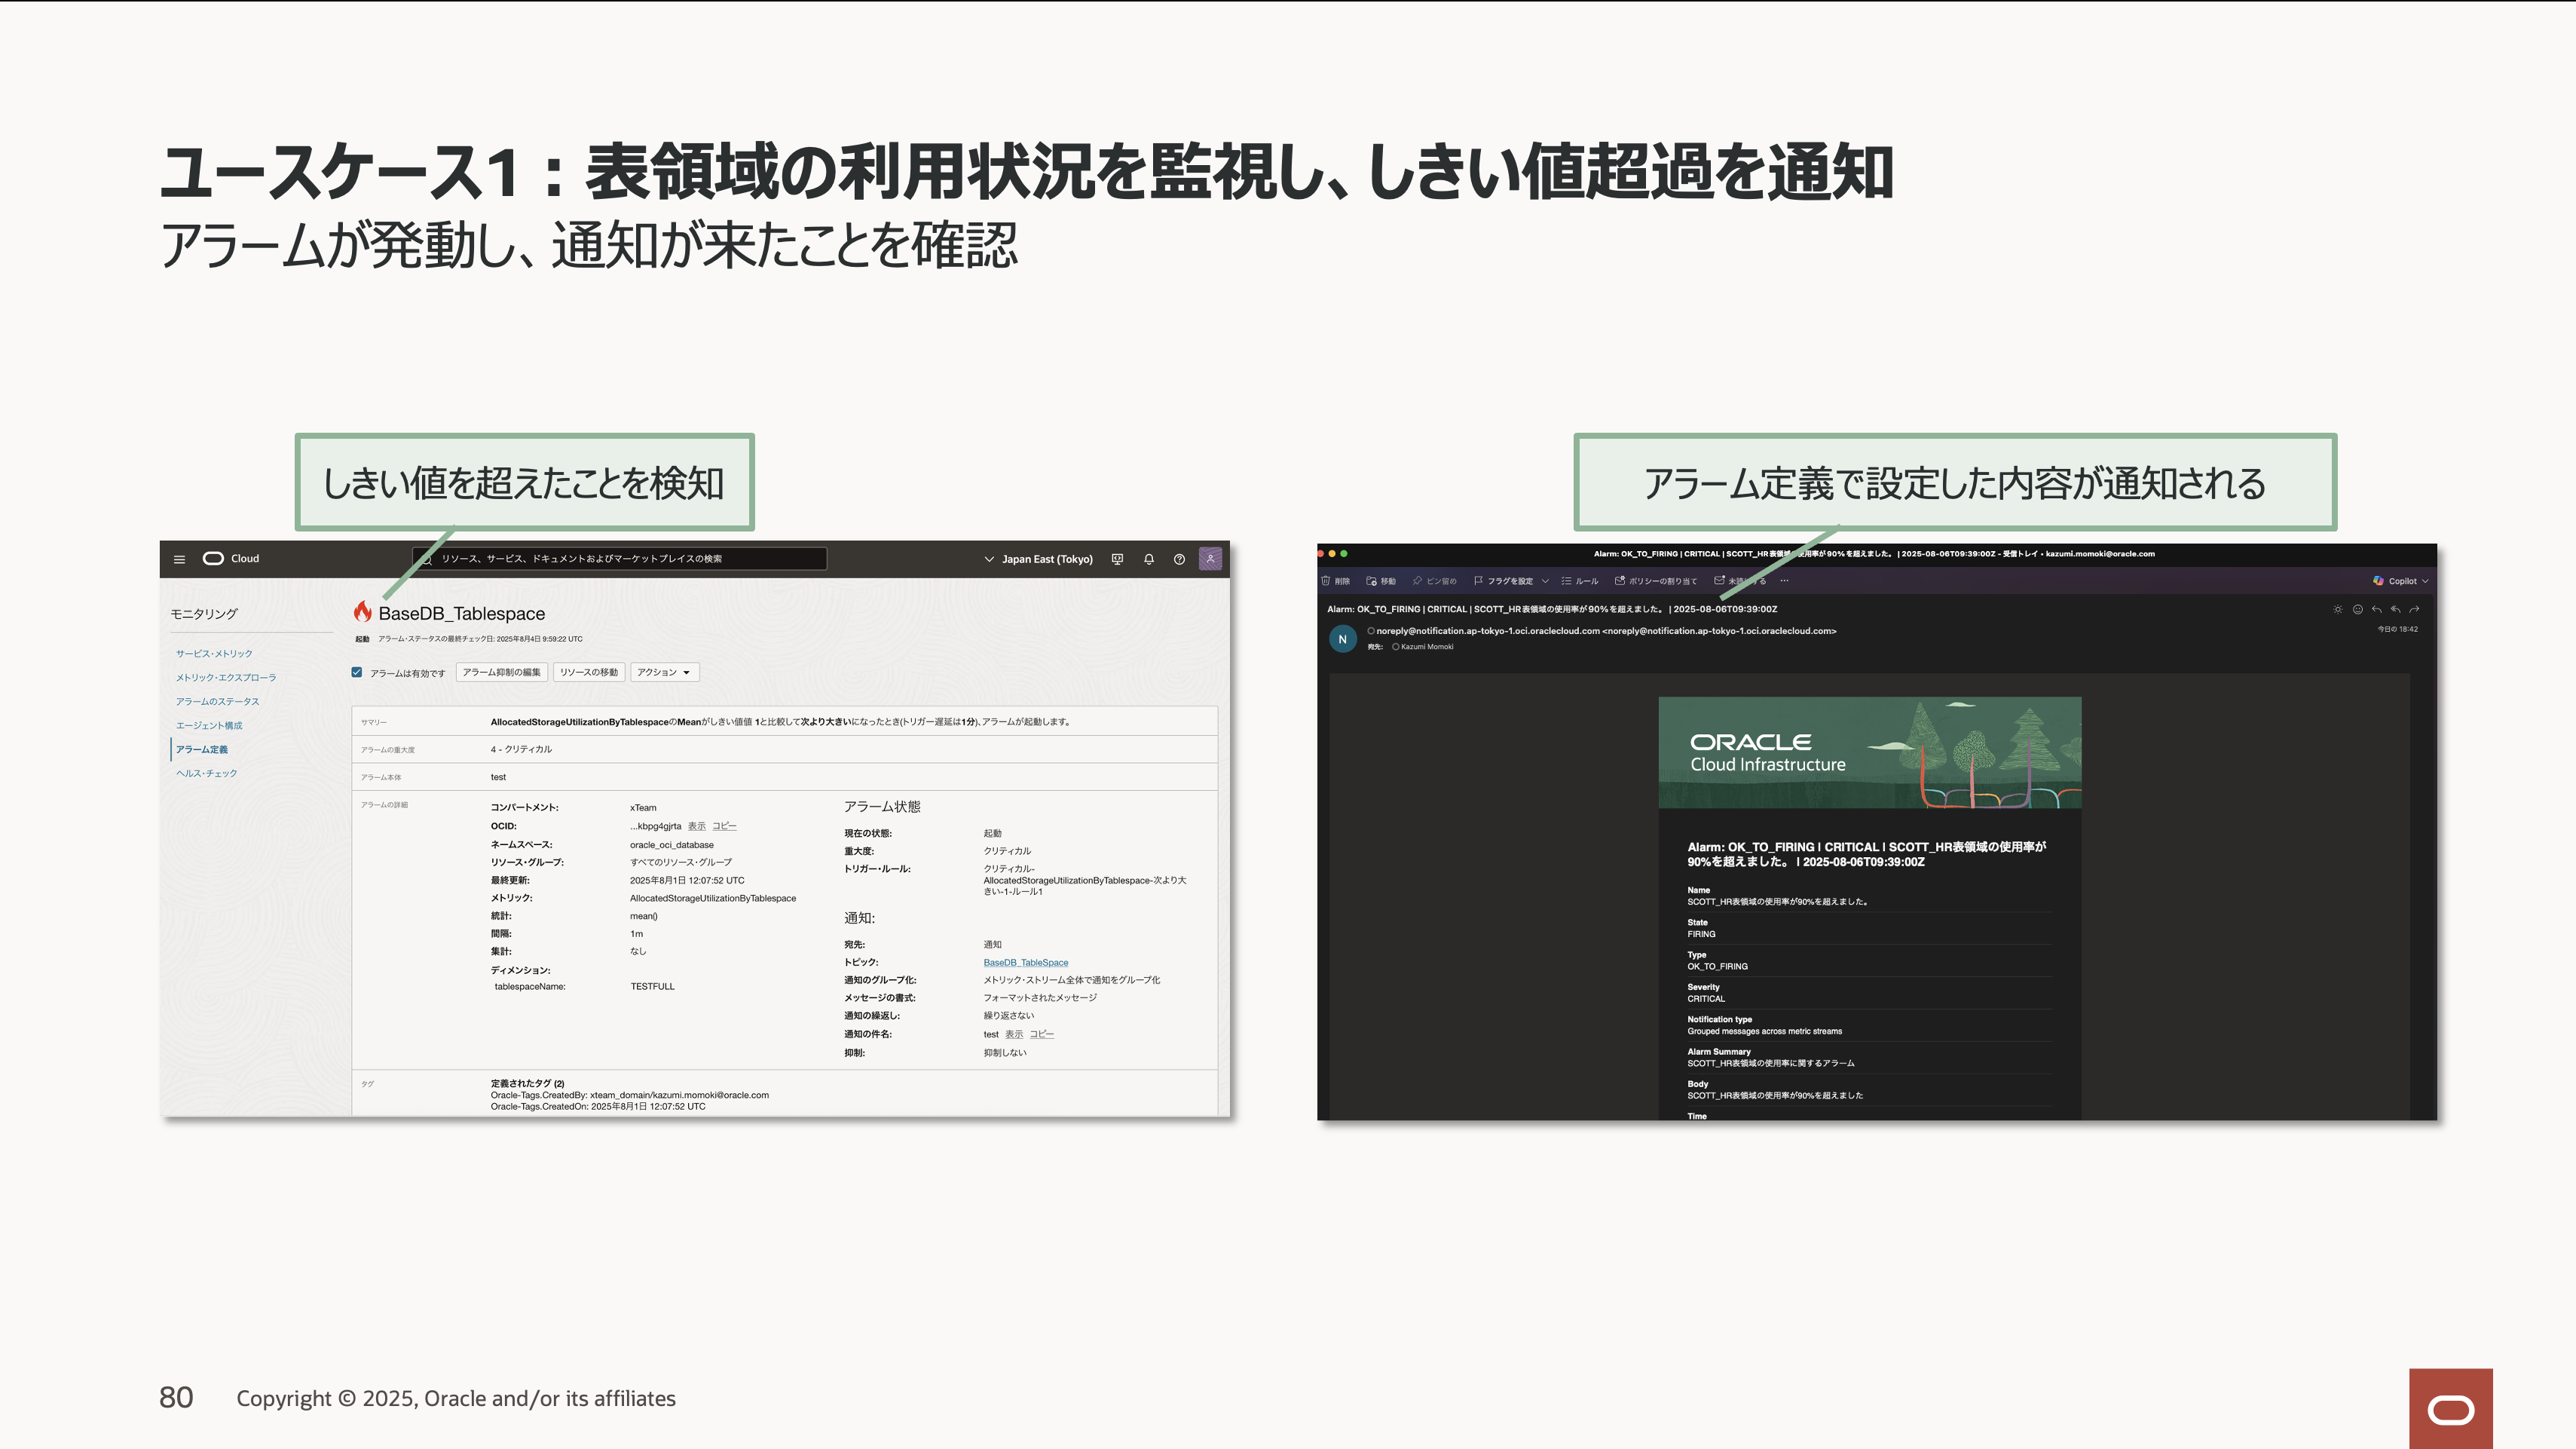Click the Cloud Shell developer tools icon
This screenshot has width=2576, height=1449.
point(1117,559)
